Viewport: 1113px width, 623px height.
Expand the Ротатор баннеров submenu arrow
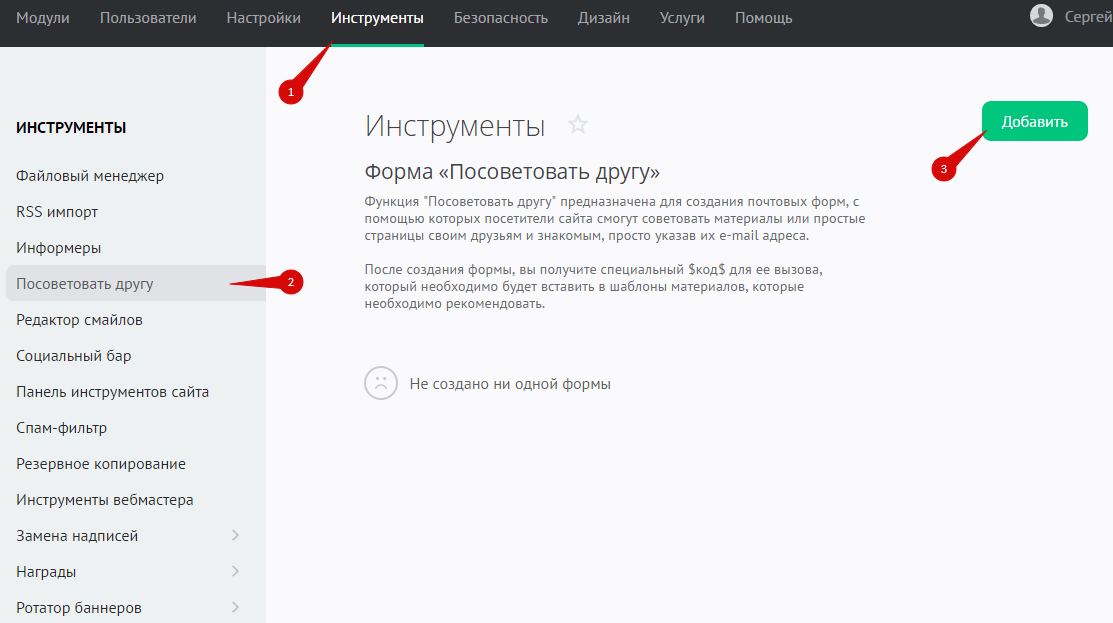click(236, 608)
